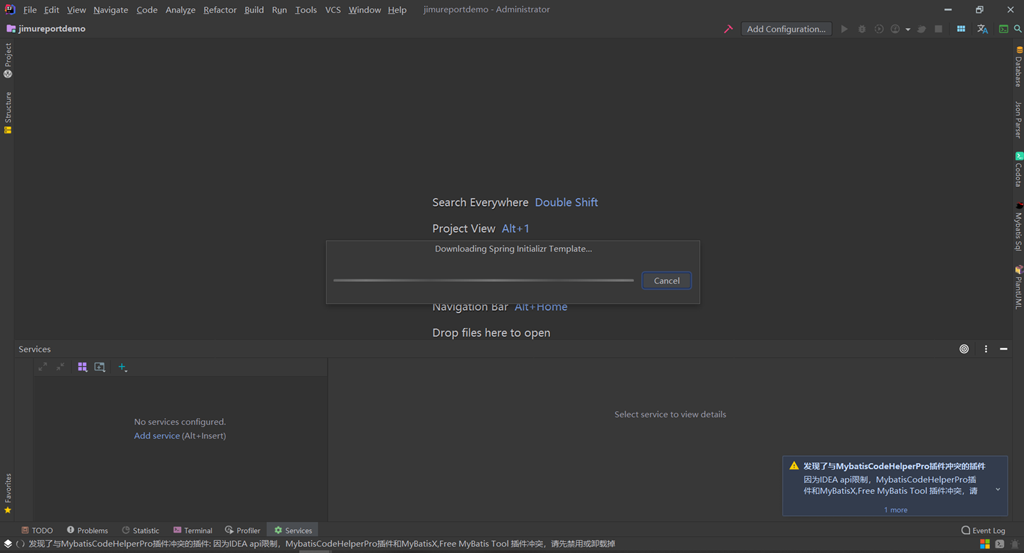This screenshot has height=553, width=1024.
Task: Open the Favorites tool window tab
Action: [8, 493]
